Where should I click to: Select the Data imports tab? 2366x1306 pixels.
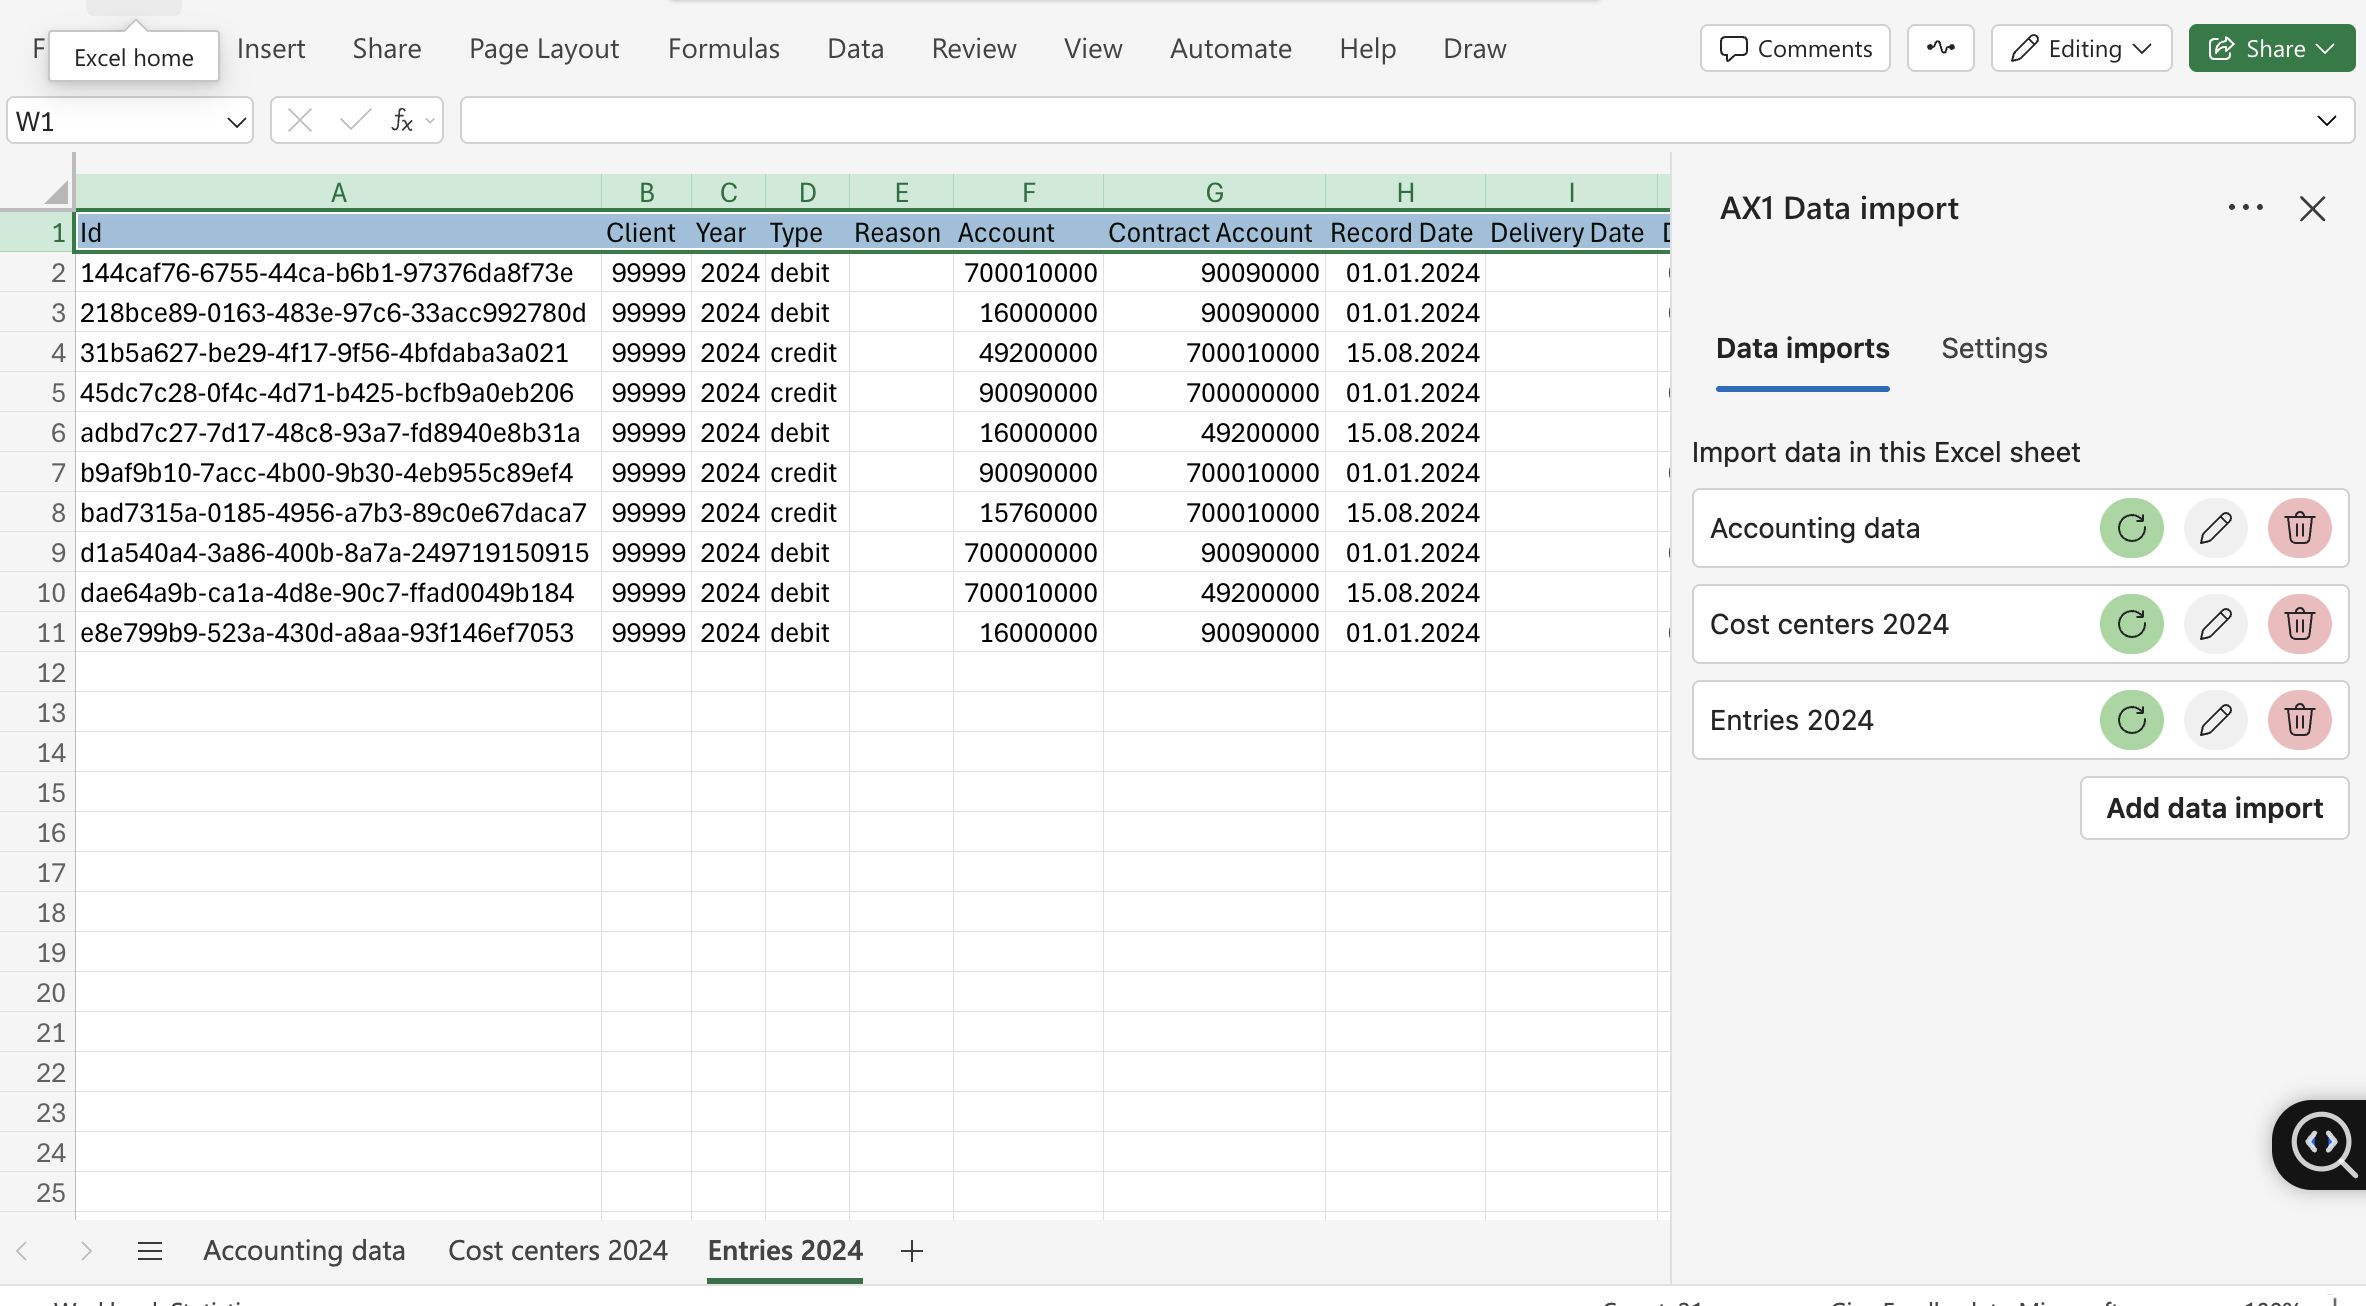coord(1802,348)
